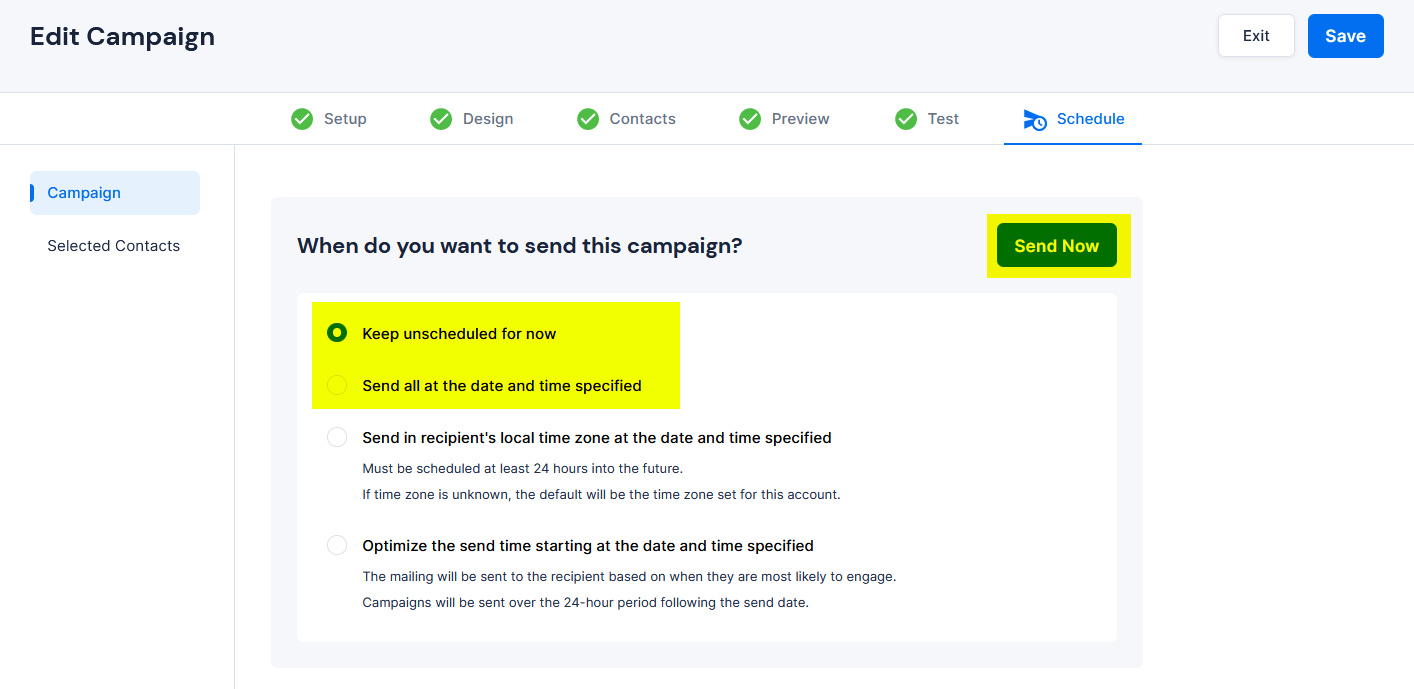Go to the Contacts step tab
The width and height of the screenshot is (1414, 689).
(627, 119)
